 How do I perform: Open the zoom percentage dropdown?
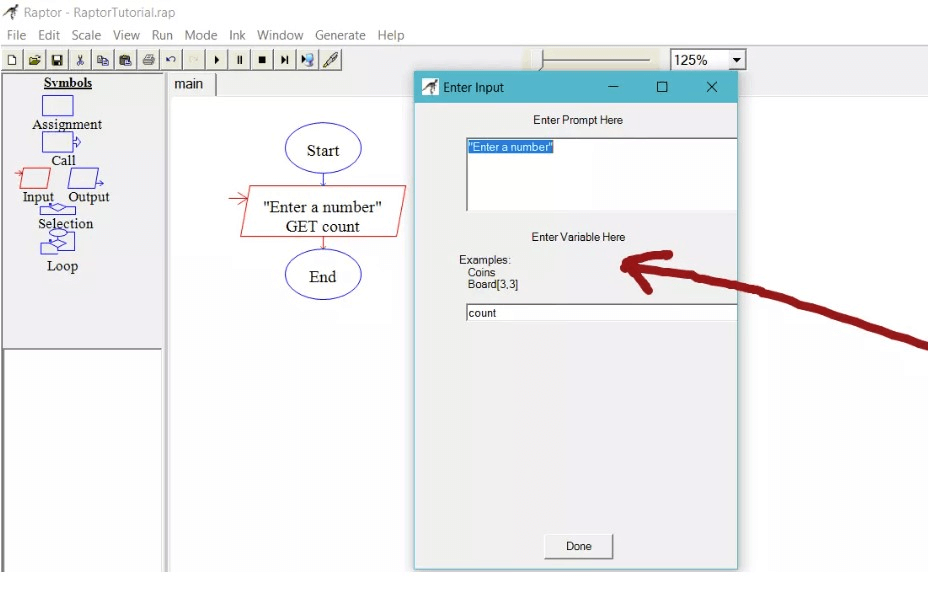(736, 60)
